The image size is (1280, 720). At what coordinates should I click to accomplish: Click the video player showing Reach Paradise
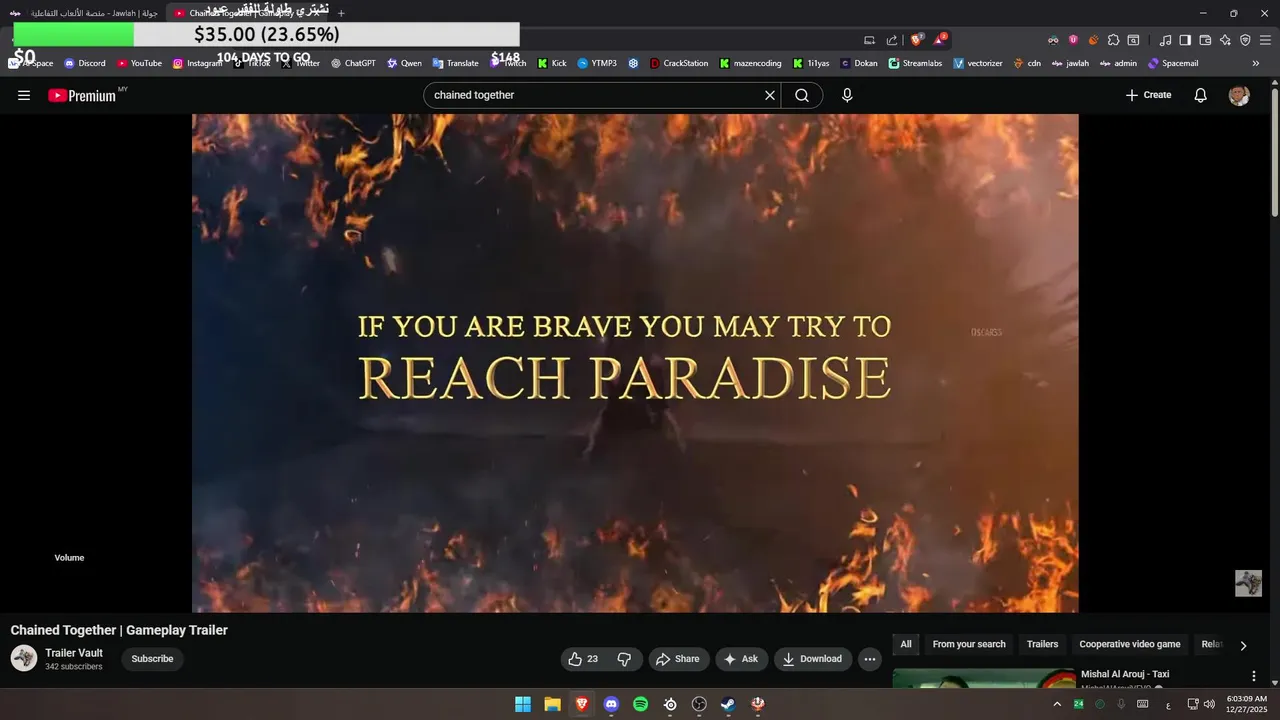(635, 363)
